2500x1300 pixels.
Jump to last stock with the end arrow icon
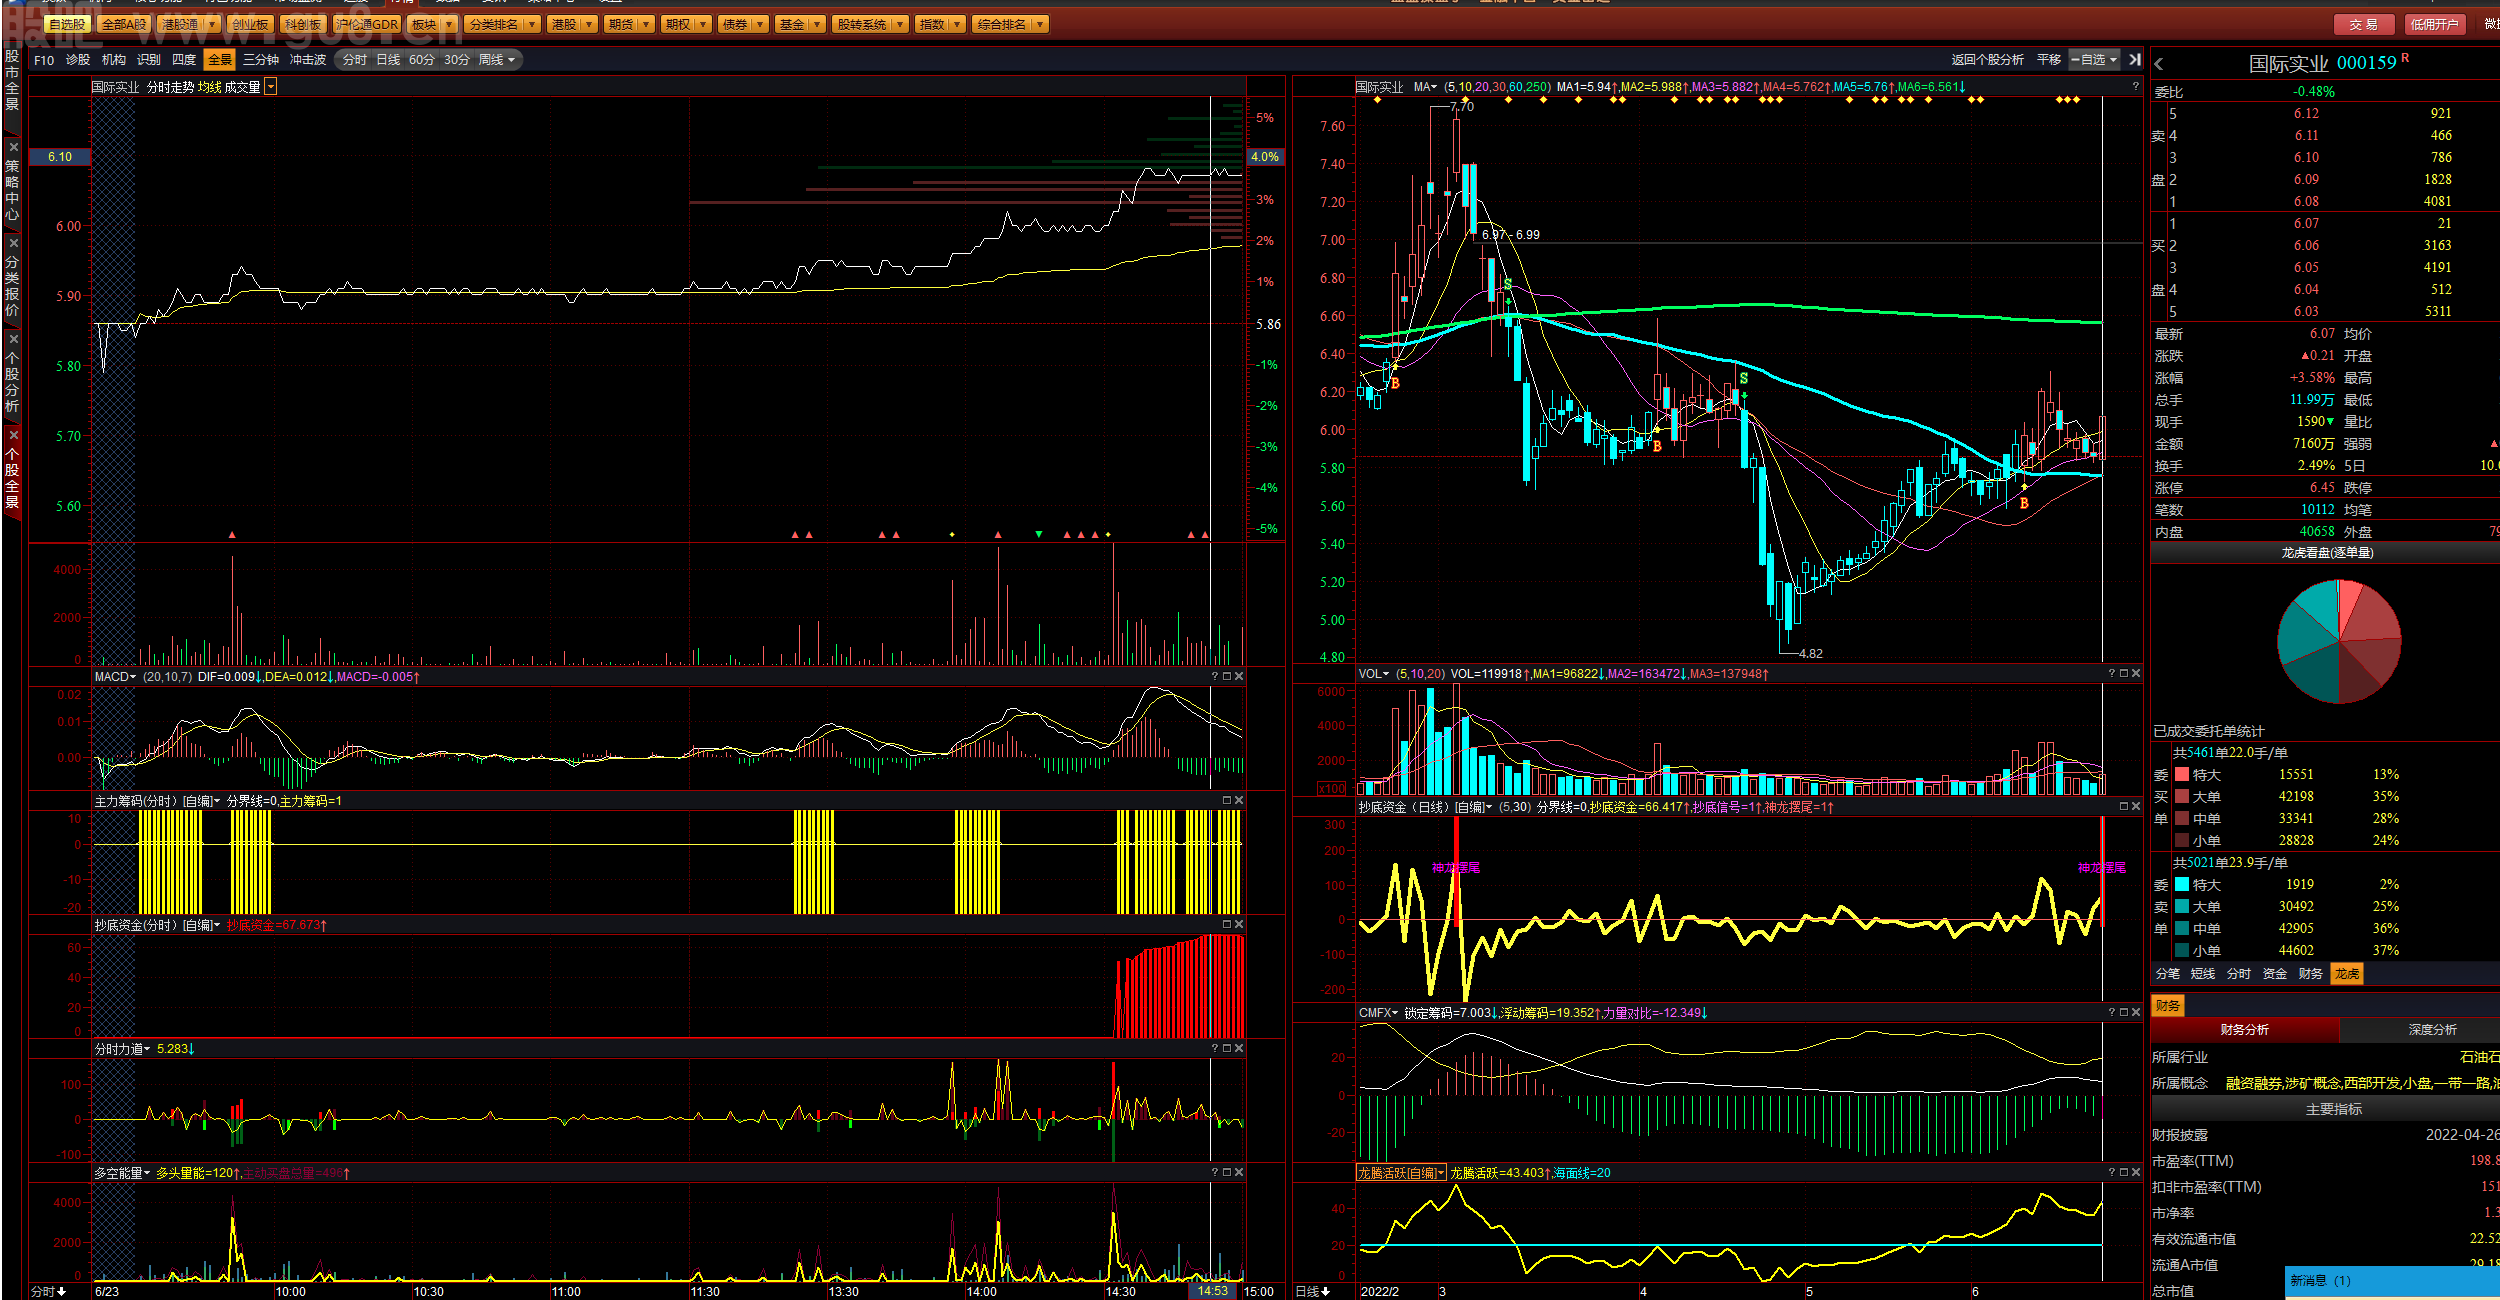click(2135, 60)
